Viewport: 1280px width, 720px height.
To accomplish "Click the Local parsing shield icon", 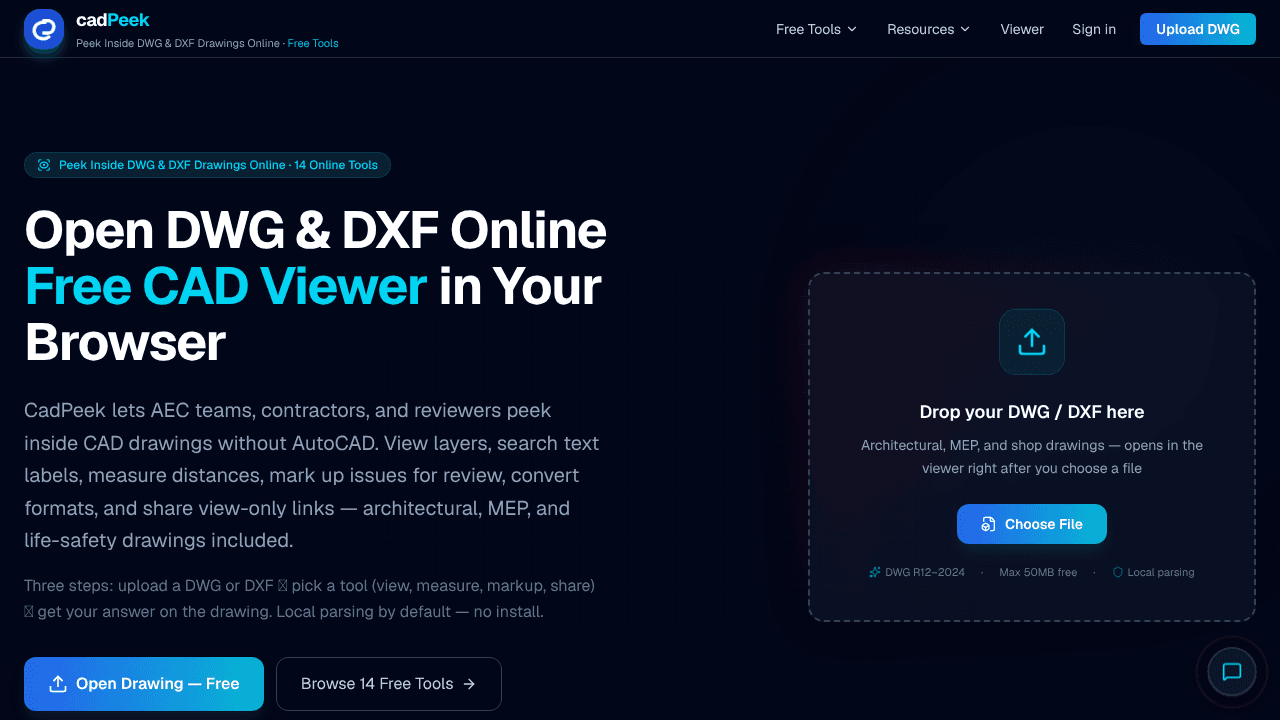I will (x=1118, y=573).
